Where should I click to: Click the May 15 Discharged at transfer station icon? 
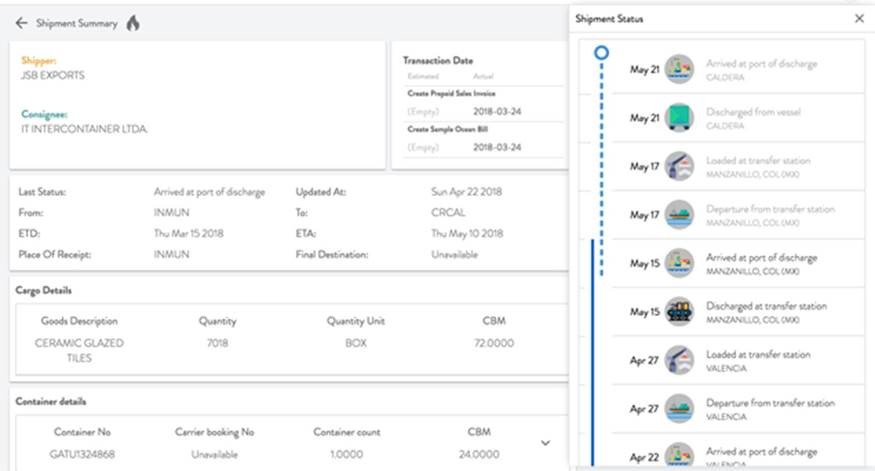click(x=679, y=312)
